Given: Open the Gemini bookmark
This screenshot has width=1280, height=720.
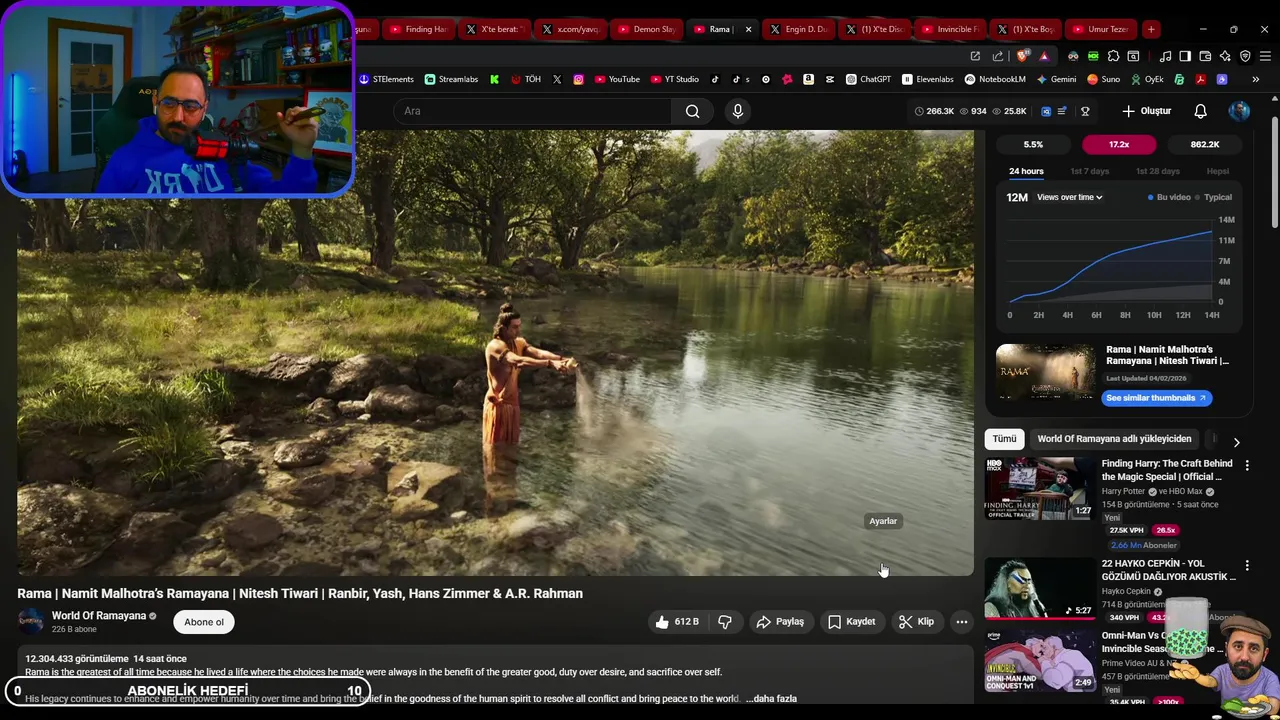Looking at the screenshot, I should (1057, 79).
